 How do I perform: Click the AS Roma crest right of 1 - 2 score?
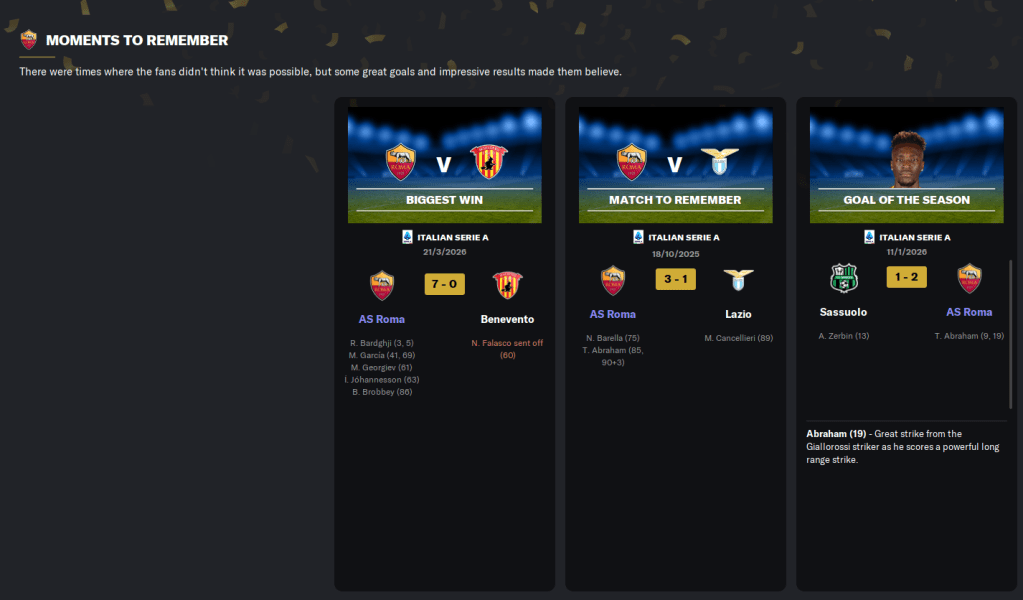tap(970, 278)
